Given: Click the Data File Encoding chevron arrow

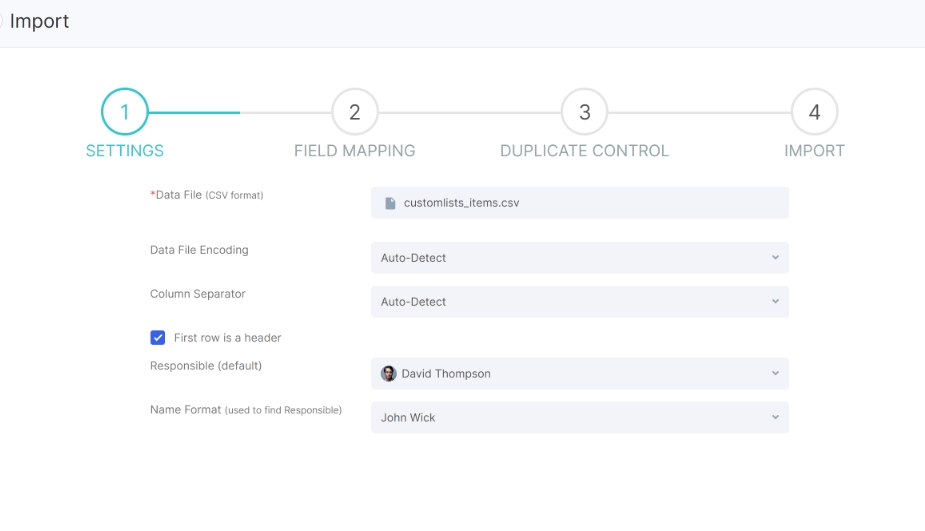Looking at the screenshot, I should (775, 257).
